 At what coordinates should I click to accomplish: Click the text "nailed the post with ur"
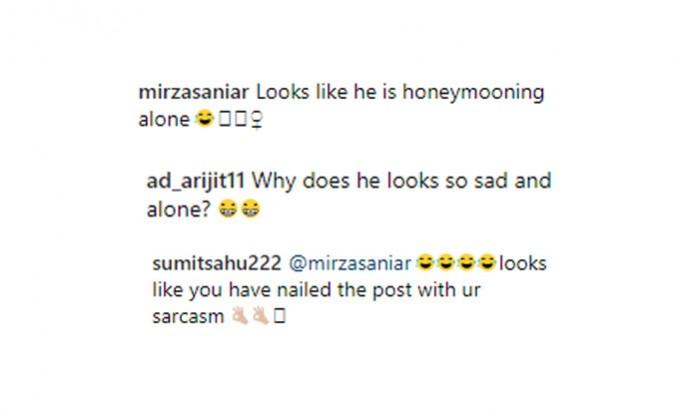[x=379, y=290]
